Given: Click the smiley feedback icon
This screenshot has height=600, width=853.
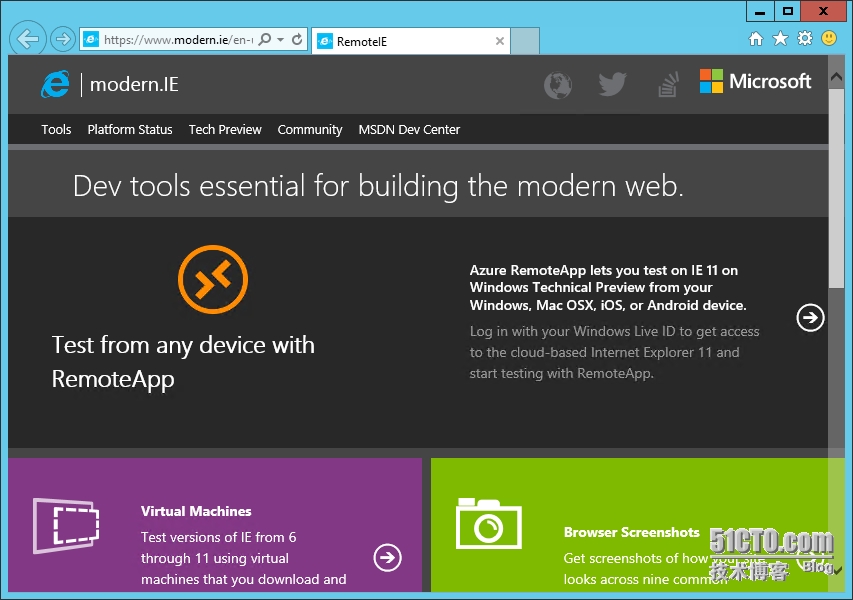Looking at the screenshot, I should [829, 38].
